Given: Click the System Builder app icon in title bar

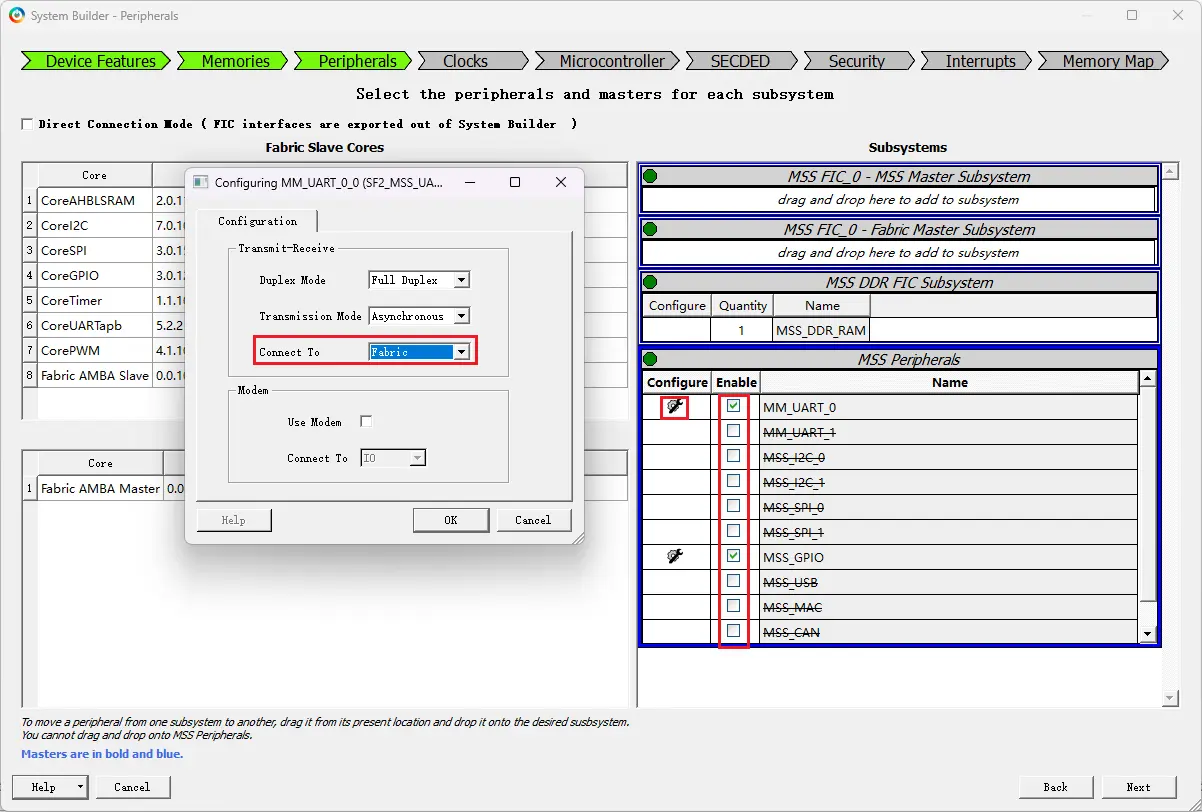Looking at the screenshot, I should pos(16,16).
